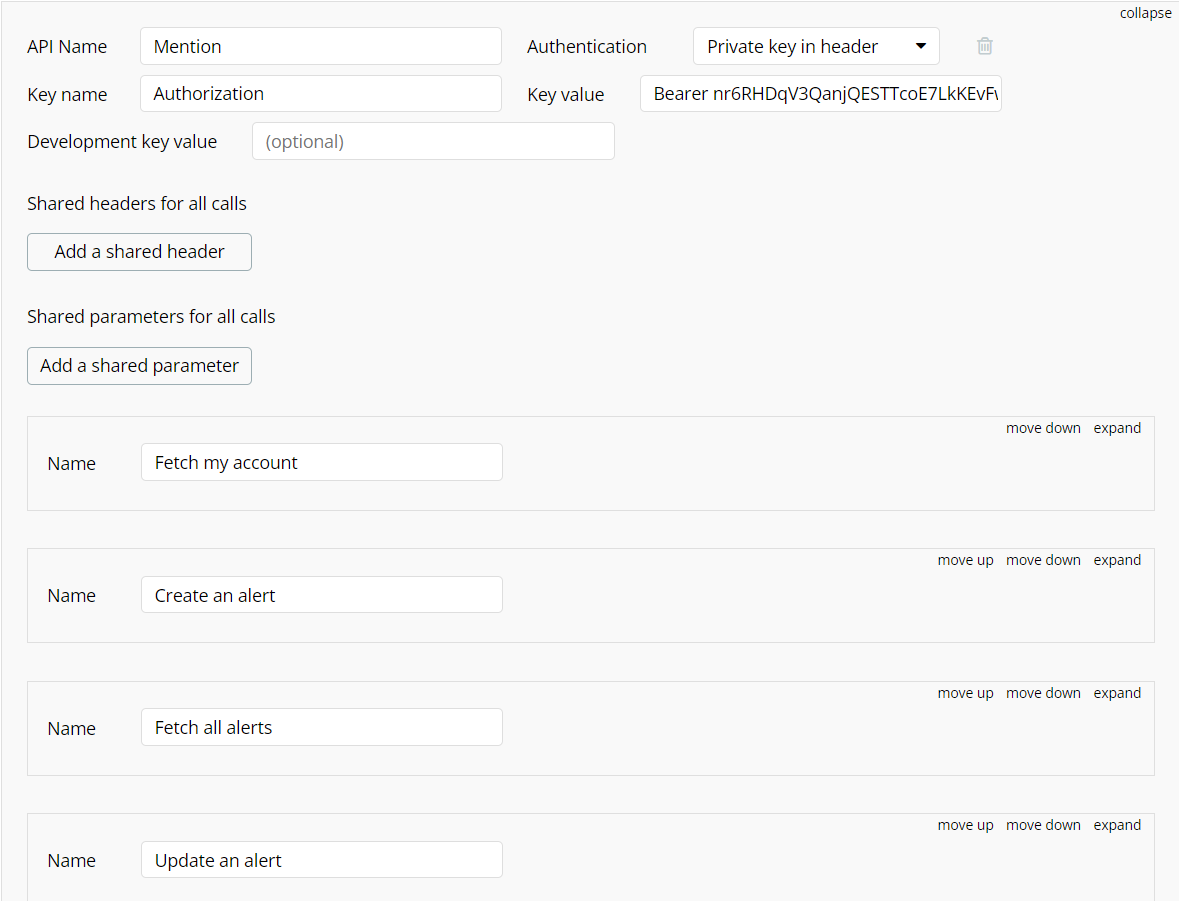Expand the Create an alert call
The width and height of the screenshot is (1179, 911).
pyautogui.click(x=1117, y=560)
